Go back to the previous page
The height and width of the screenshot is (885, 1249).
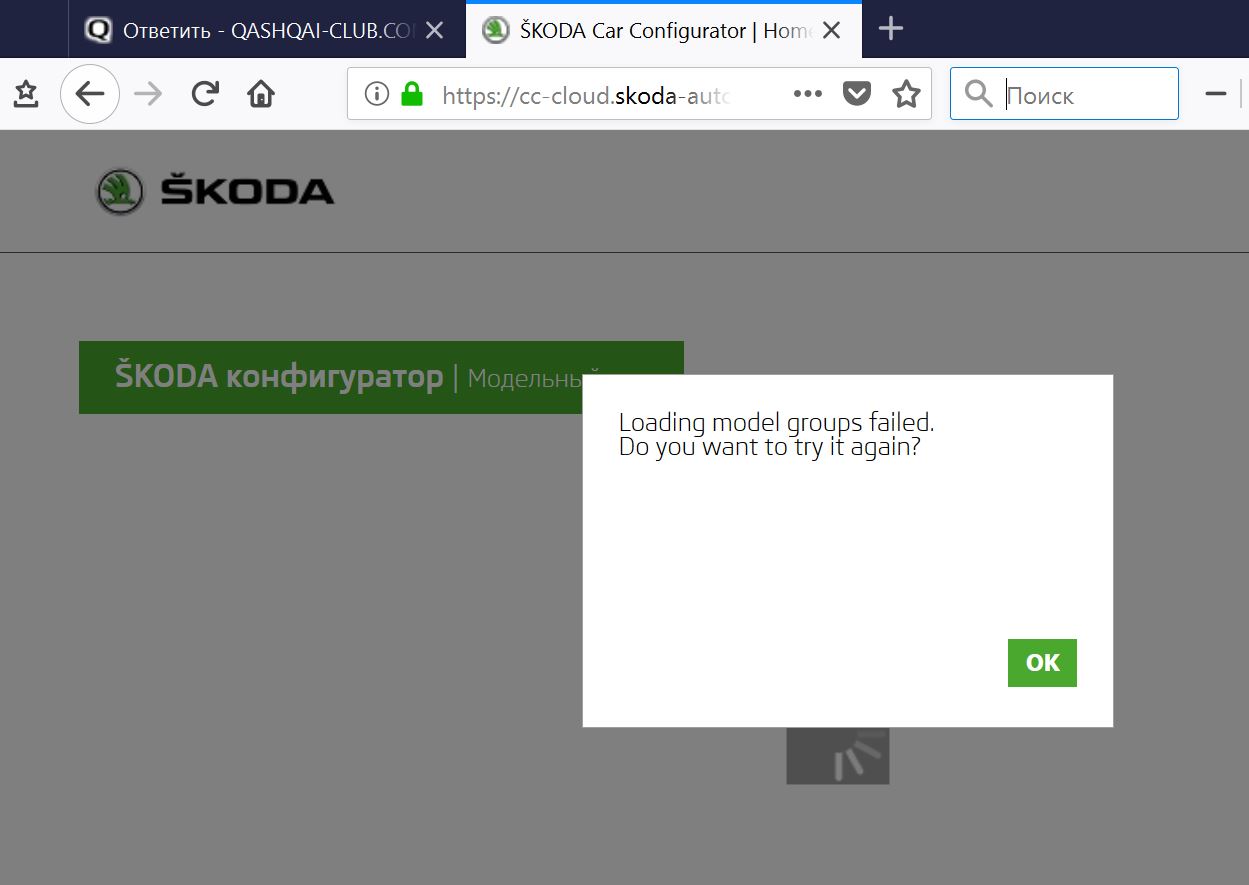[90, 94]
